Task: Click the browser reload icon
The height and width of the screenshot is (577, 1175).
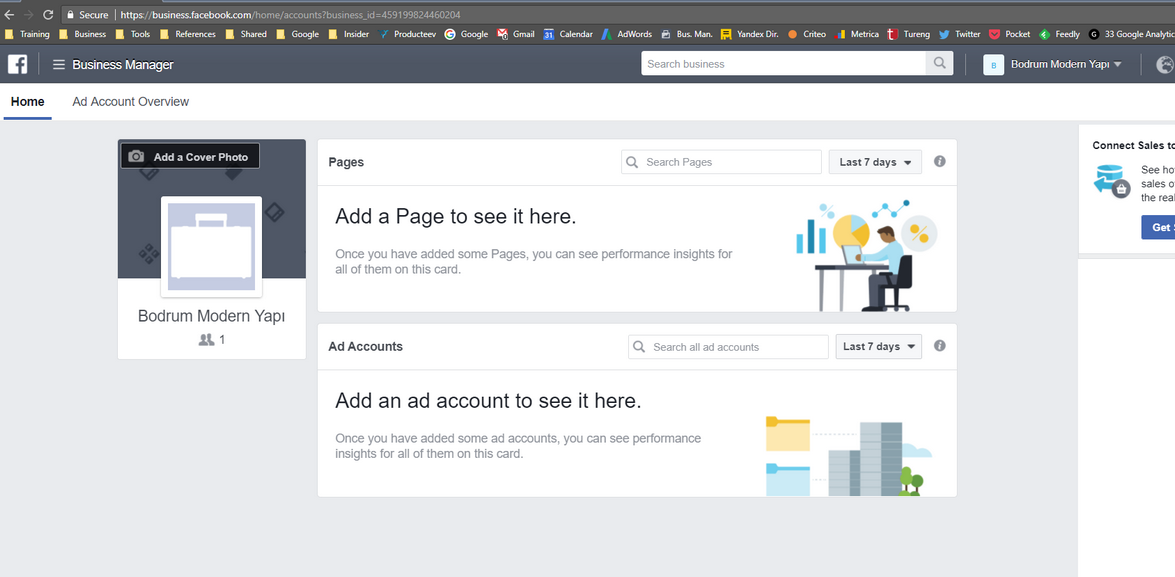Action: 47,15
